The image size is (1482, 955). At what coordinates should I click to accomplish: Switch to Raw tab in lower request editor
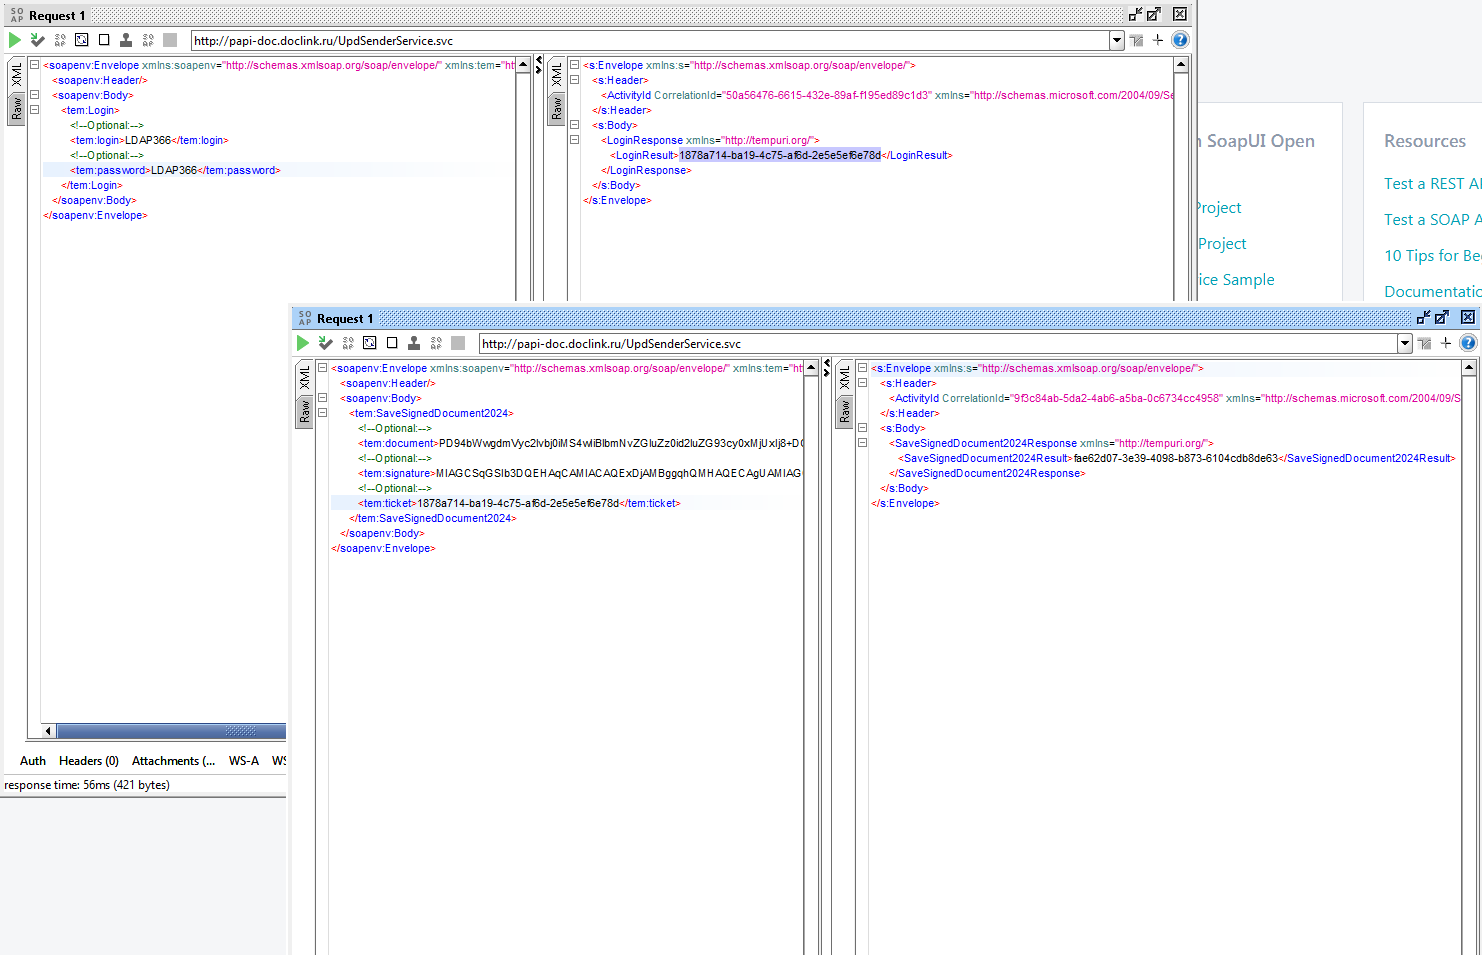coord(305,411)
